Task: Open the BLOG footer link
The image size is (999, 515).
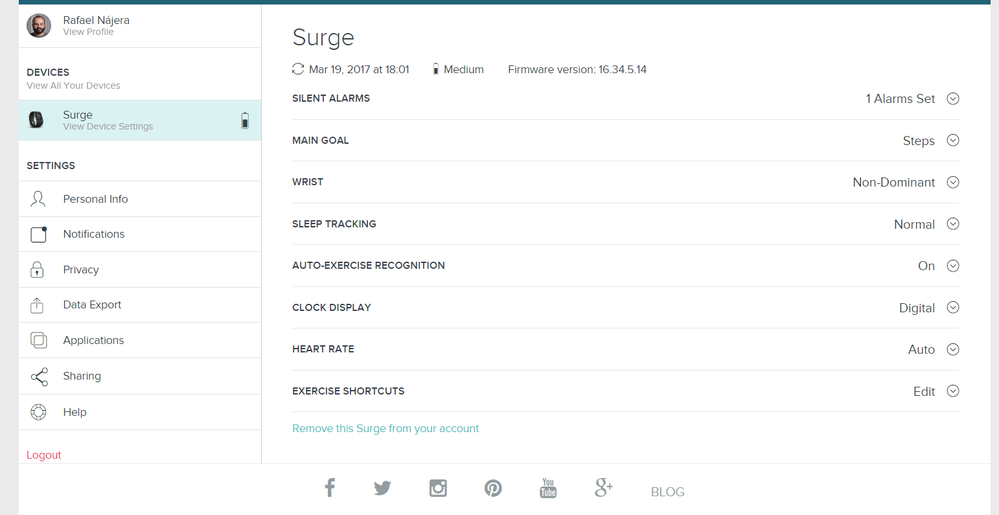Action: click(x=667, y=492)
